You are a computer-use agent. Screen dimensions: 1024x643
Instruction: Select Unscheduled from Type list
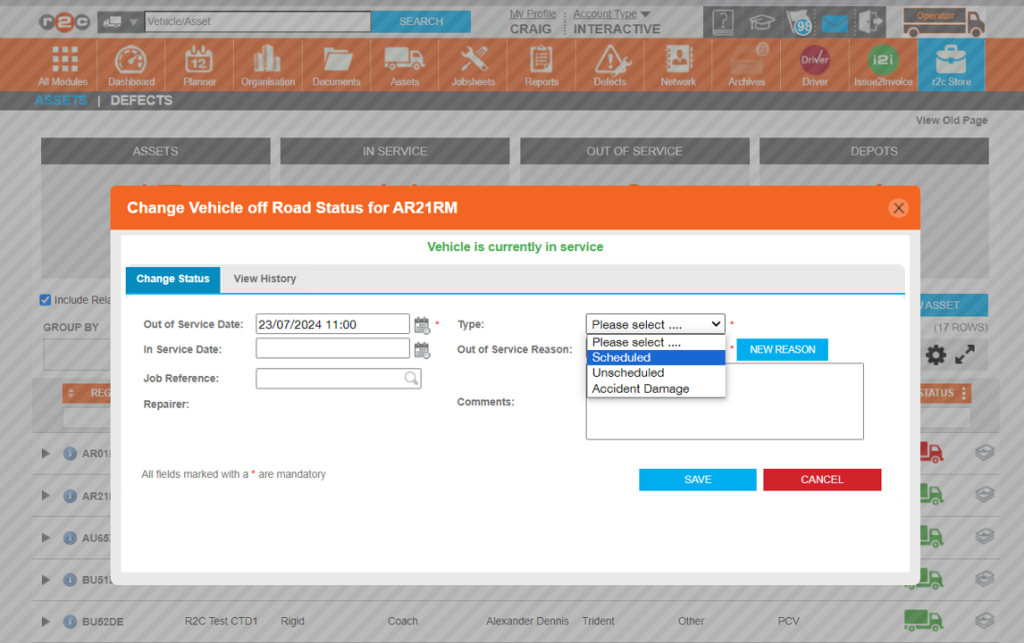pyautogui.click(x=656, y=373)
